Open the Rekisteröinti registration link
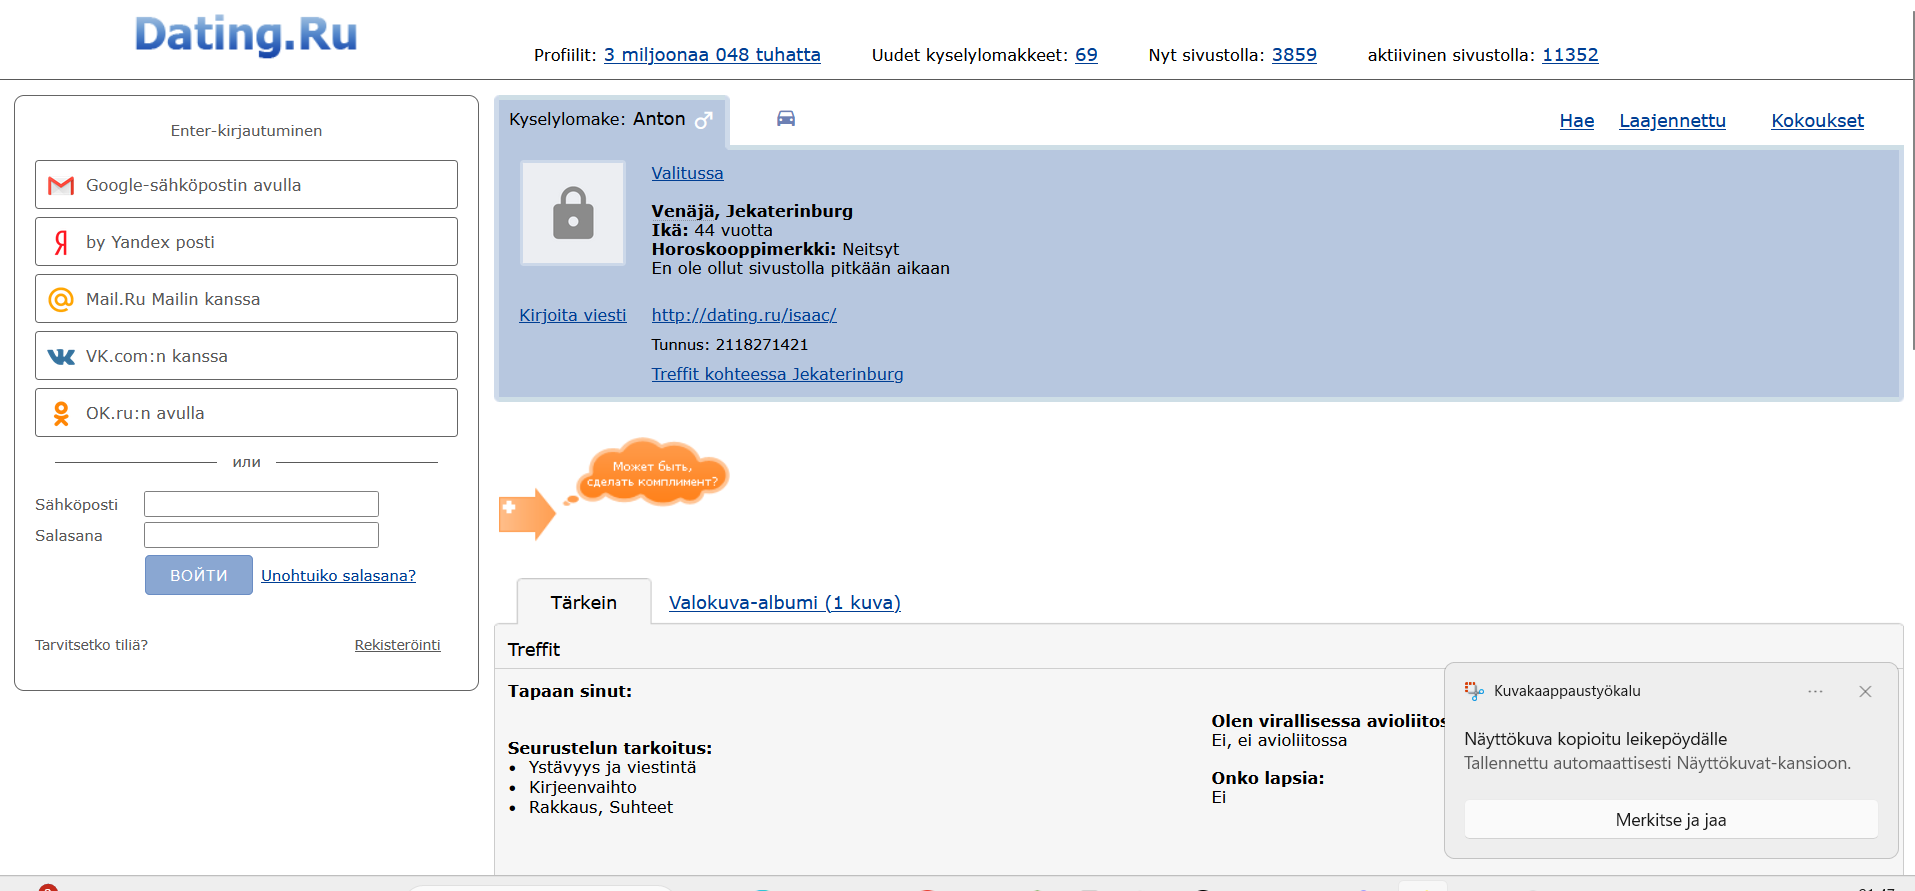Image resolution: width=1915 pixels, height=891 pixels. point(397,645)
